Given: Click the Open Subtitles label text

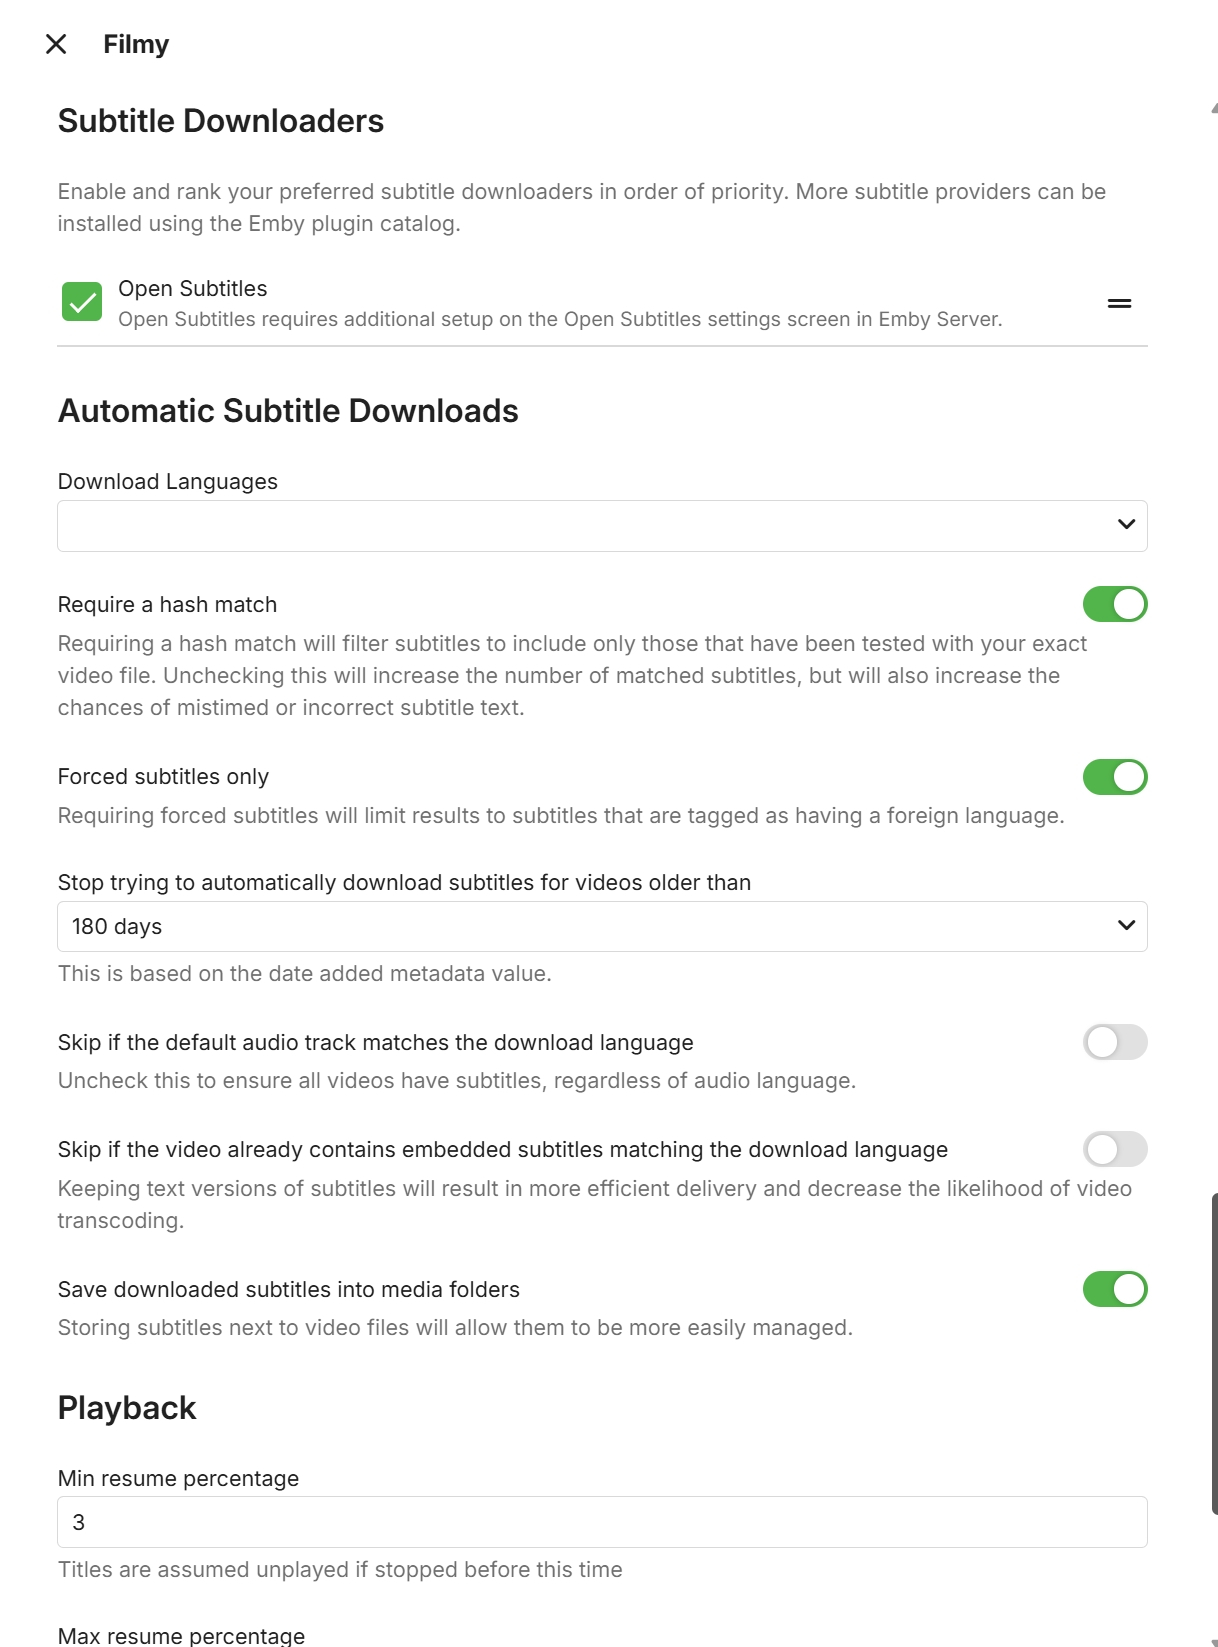Looking at the screenshot, I should coord(192,289).
